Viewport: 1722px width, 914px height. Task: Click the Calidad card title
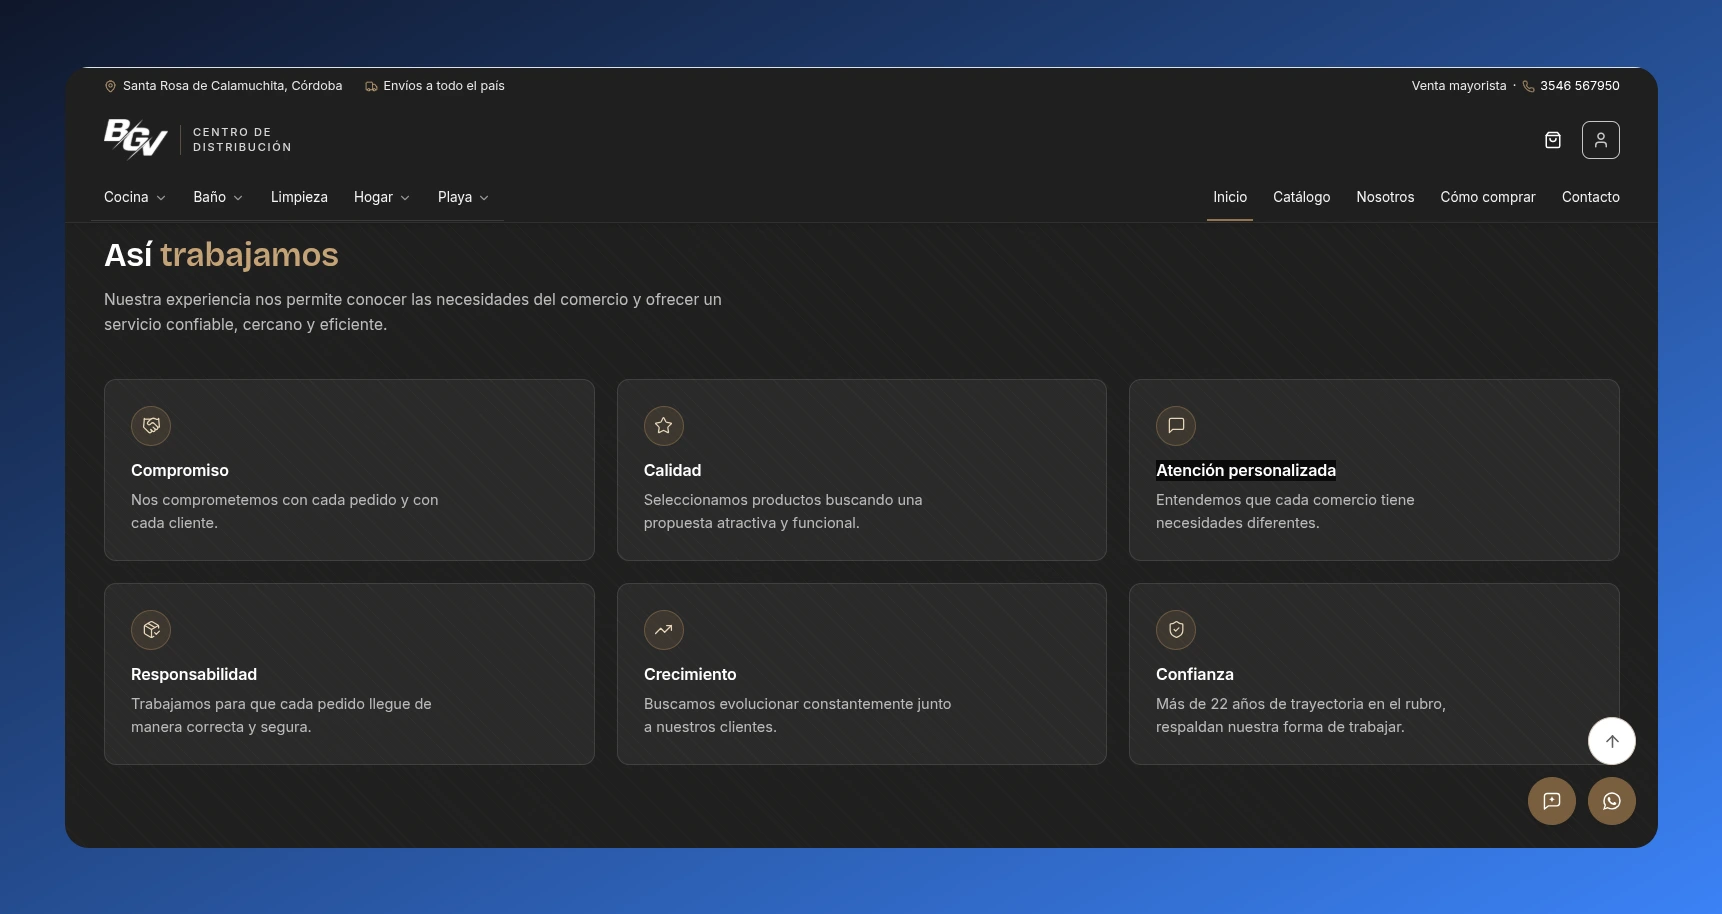click(x=672, y=470)
